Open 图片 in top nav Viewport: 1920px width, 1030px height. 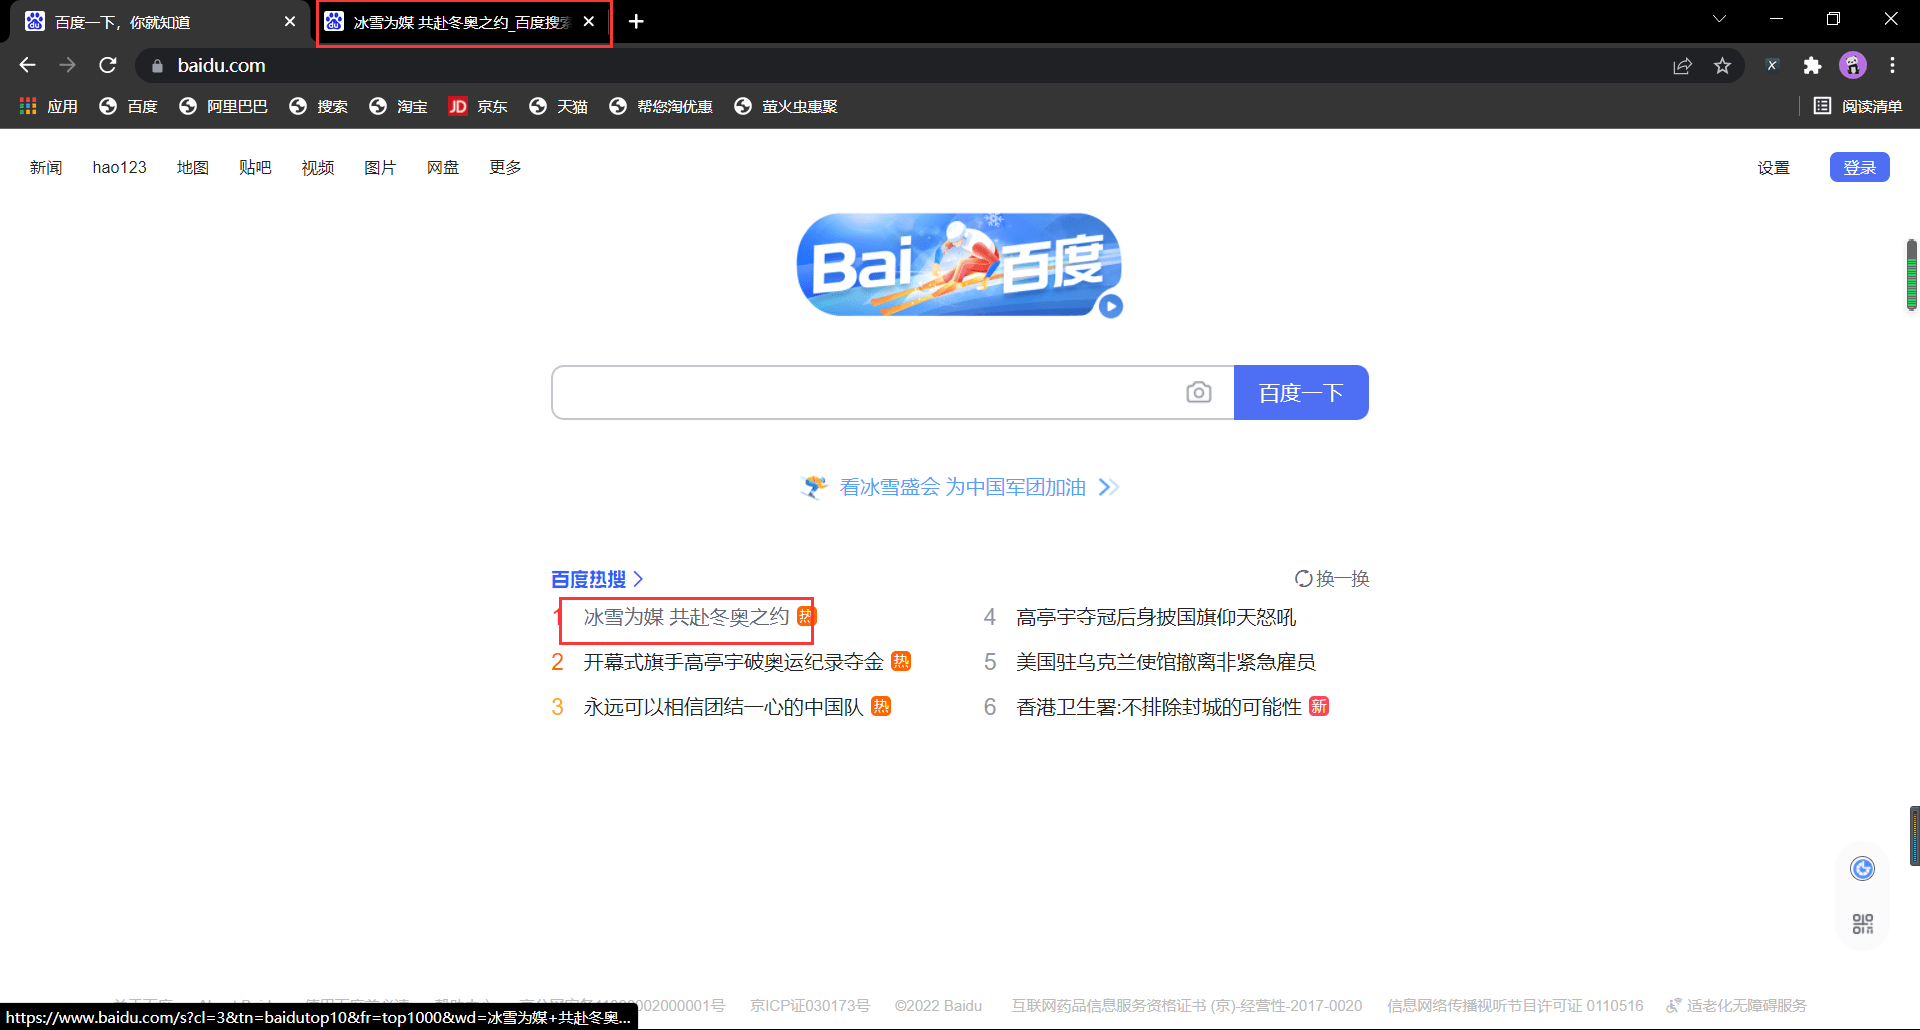coord(380,167)
